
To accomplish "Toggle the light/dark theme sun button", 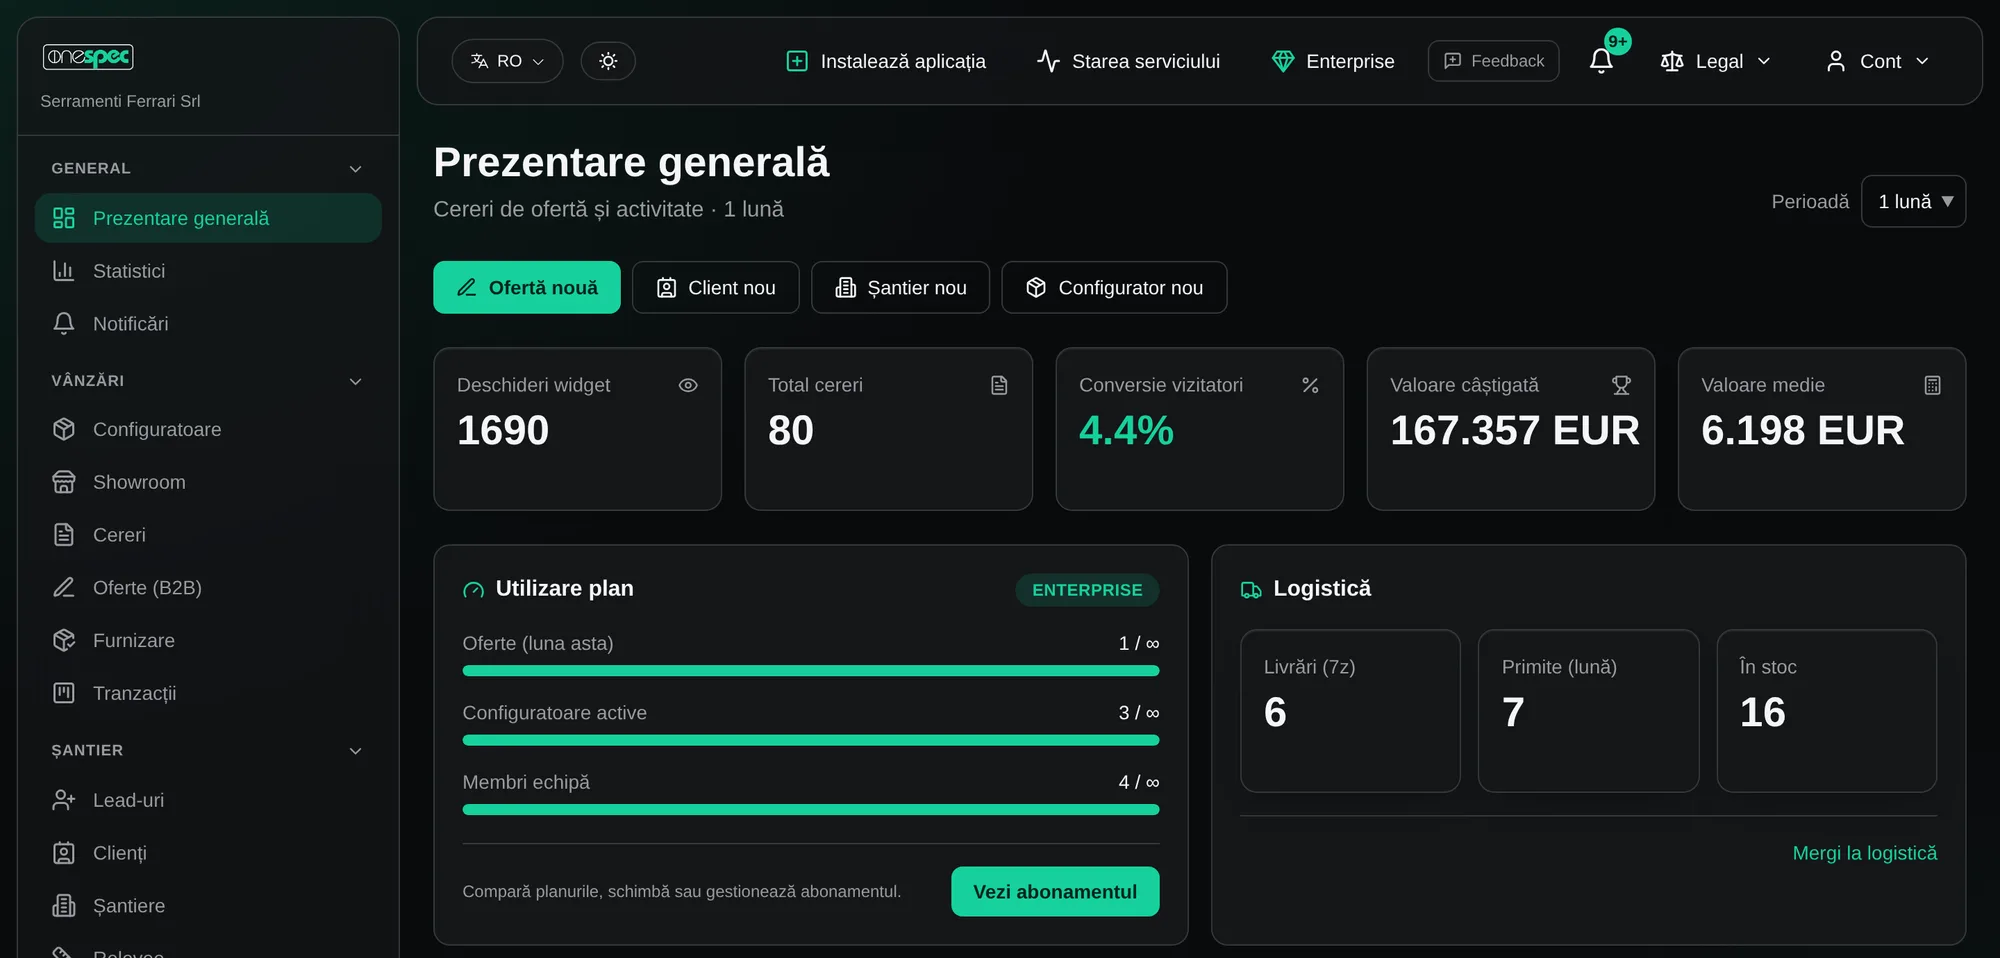I will coord(608,61).
